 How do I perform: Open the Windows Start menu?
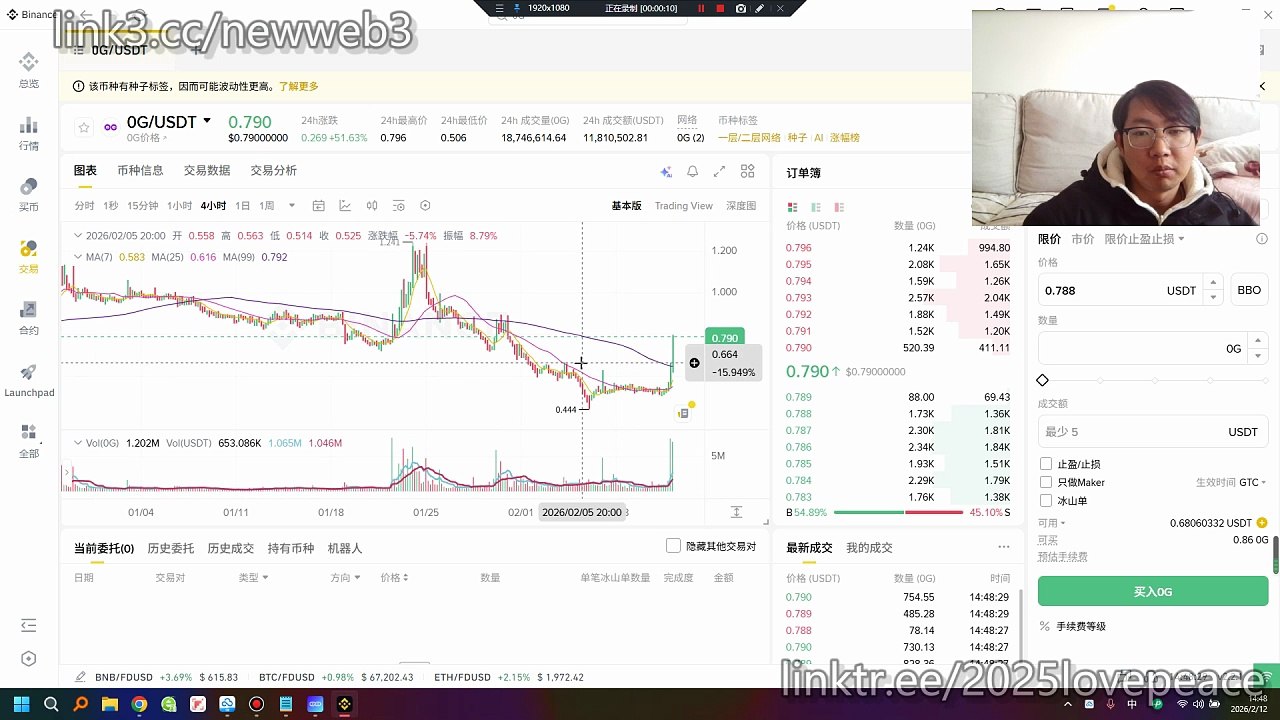21,704
